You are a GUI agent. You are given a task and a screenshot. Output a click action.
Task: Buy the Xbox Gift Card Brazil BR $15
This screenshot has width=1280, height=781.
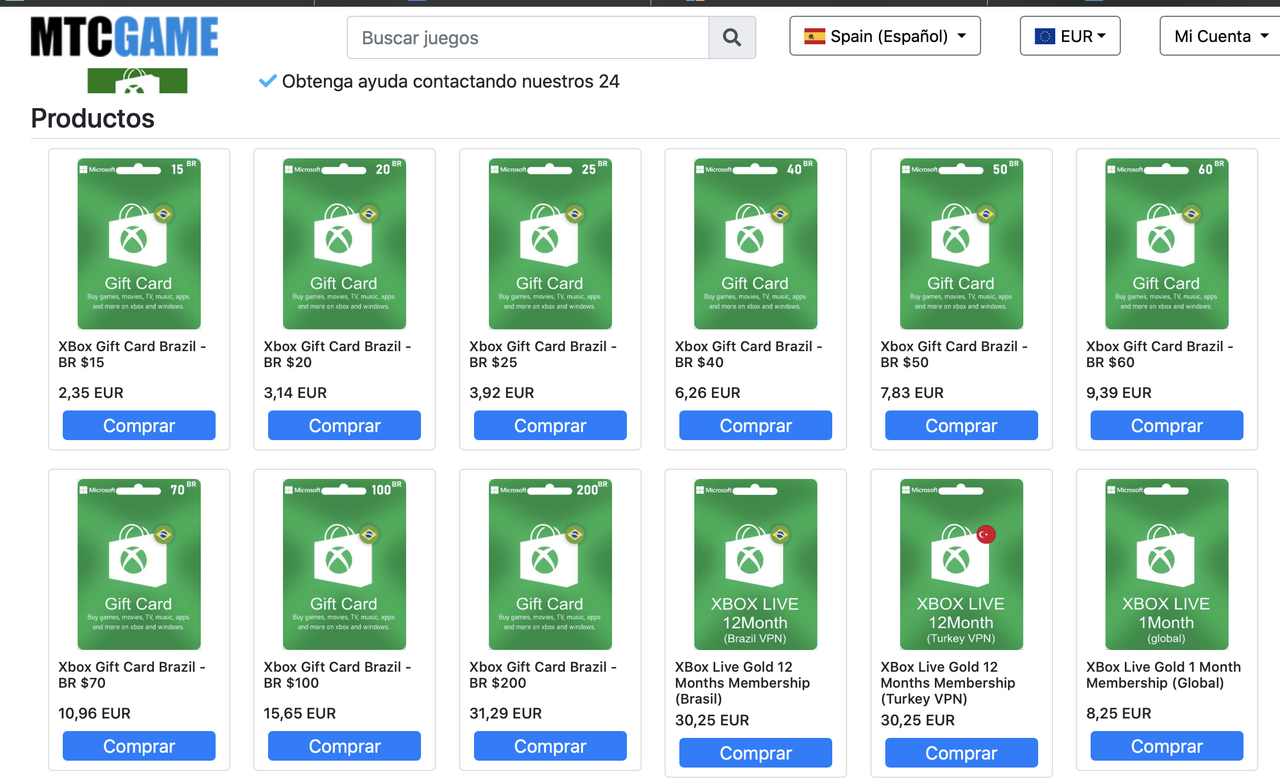tap(139, 426)
